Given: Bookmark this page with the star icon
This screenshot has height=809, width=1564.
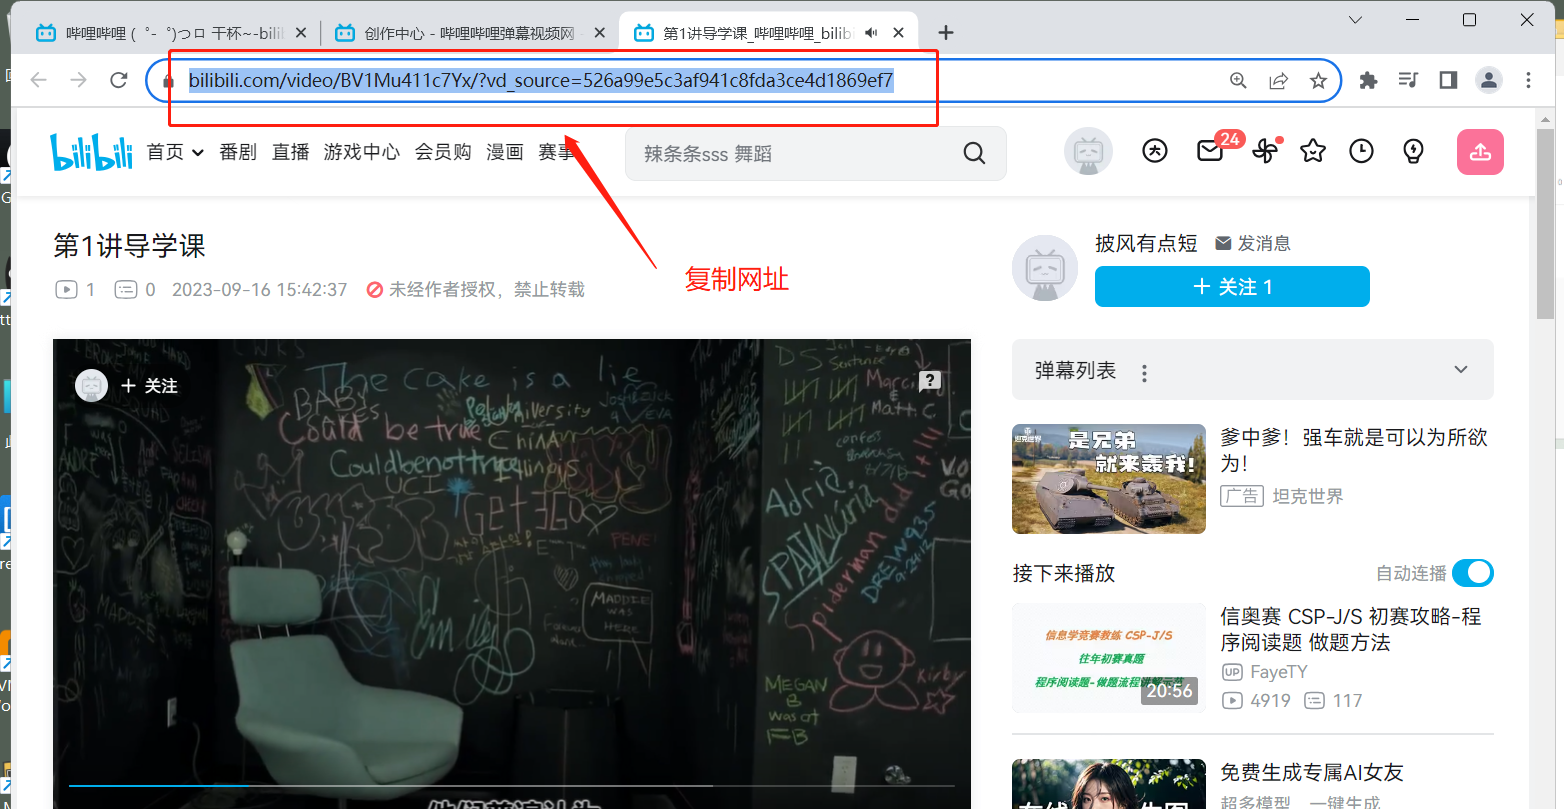Looking at the screenshot, I should [x=1318, y=81].
